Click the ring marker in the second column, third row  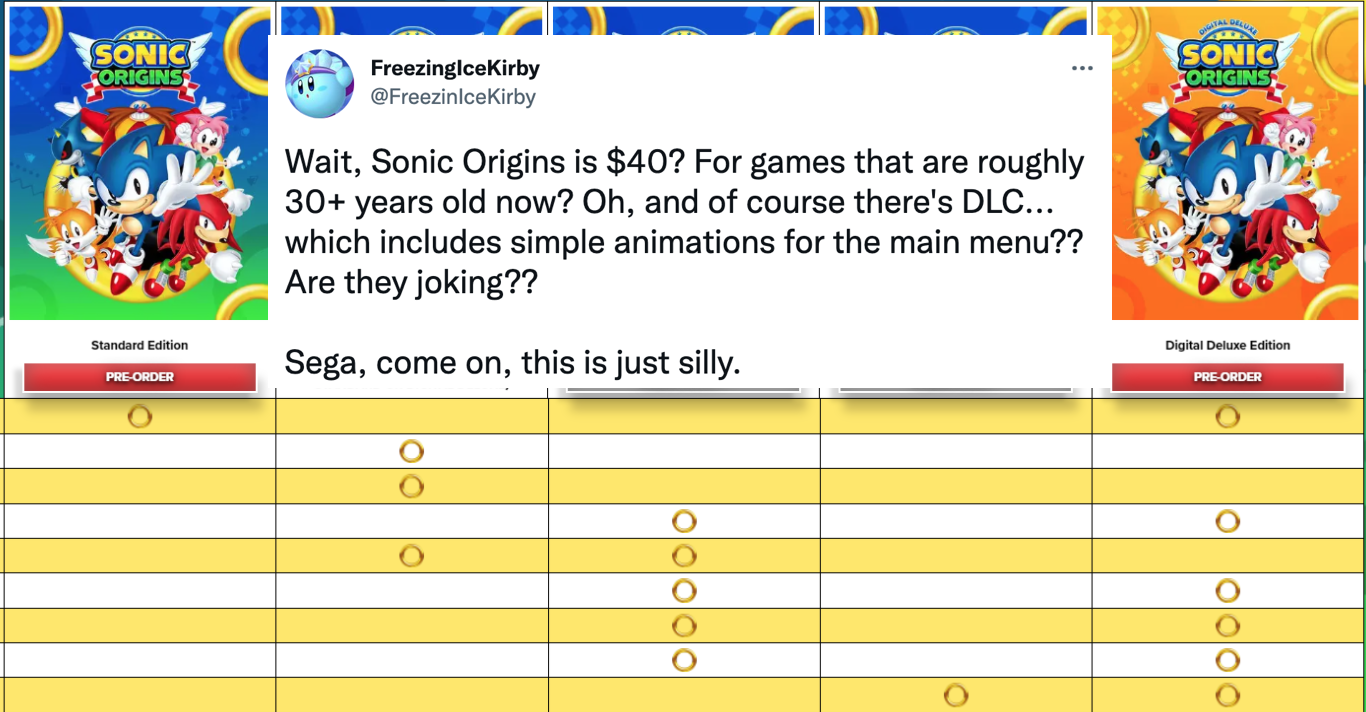point(411,486)
